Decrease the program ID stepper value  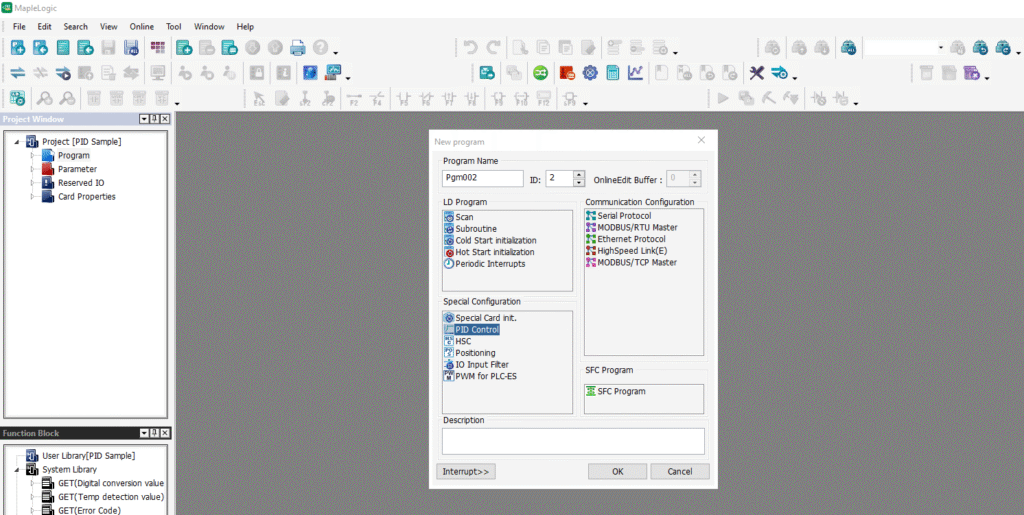[x=579, y=182]
